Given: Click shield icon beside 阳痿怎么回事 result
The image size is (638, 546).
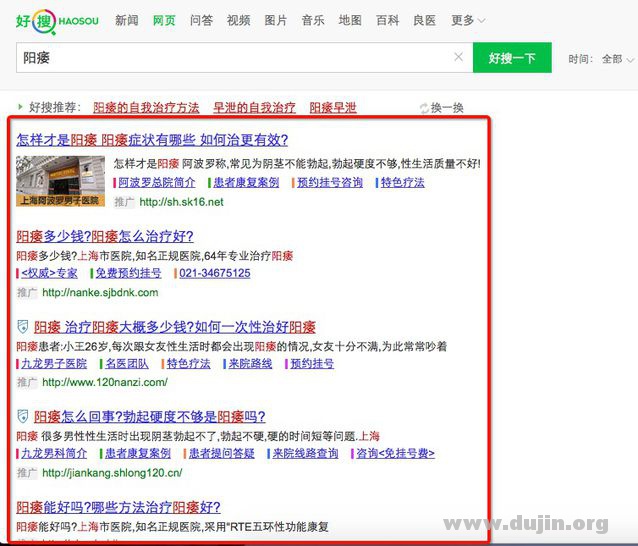Looking at the screenshot, I should [23, 416].
